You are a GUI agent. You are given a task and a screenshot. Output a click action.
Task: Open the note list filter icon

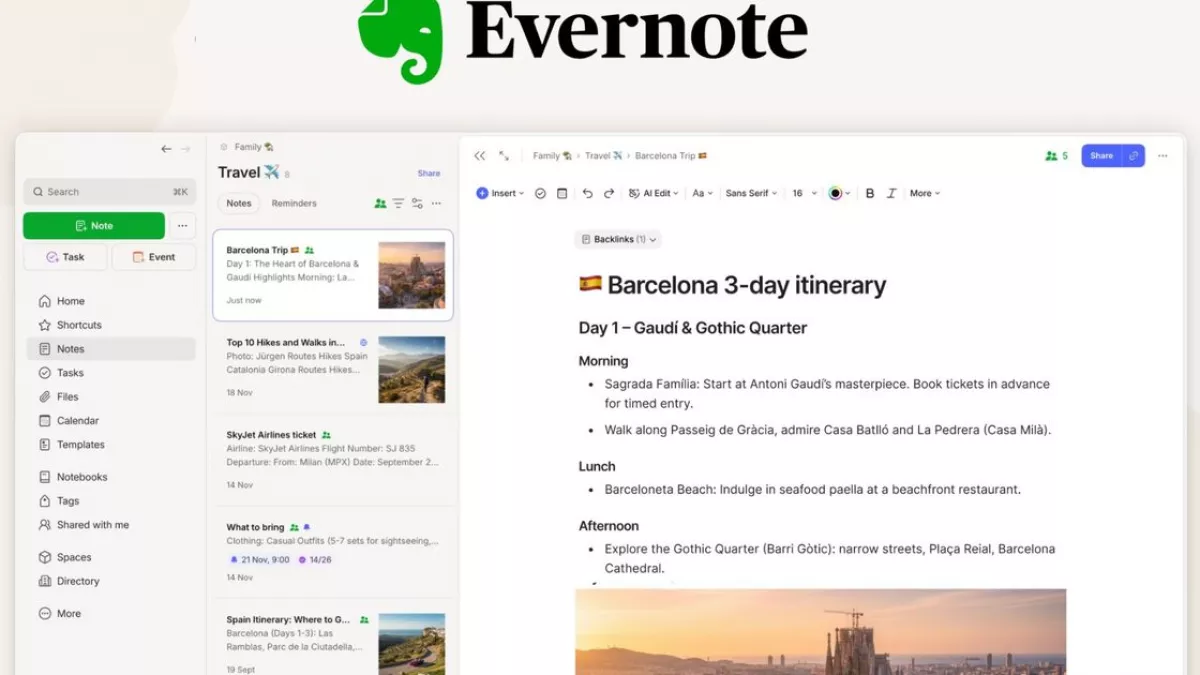tap(398, 203)
